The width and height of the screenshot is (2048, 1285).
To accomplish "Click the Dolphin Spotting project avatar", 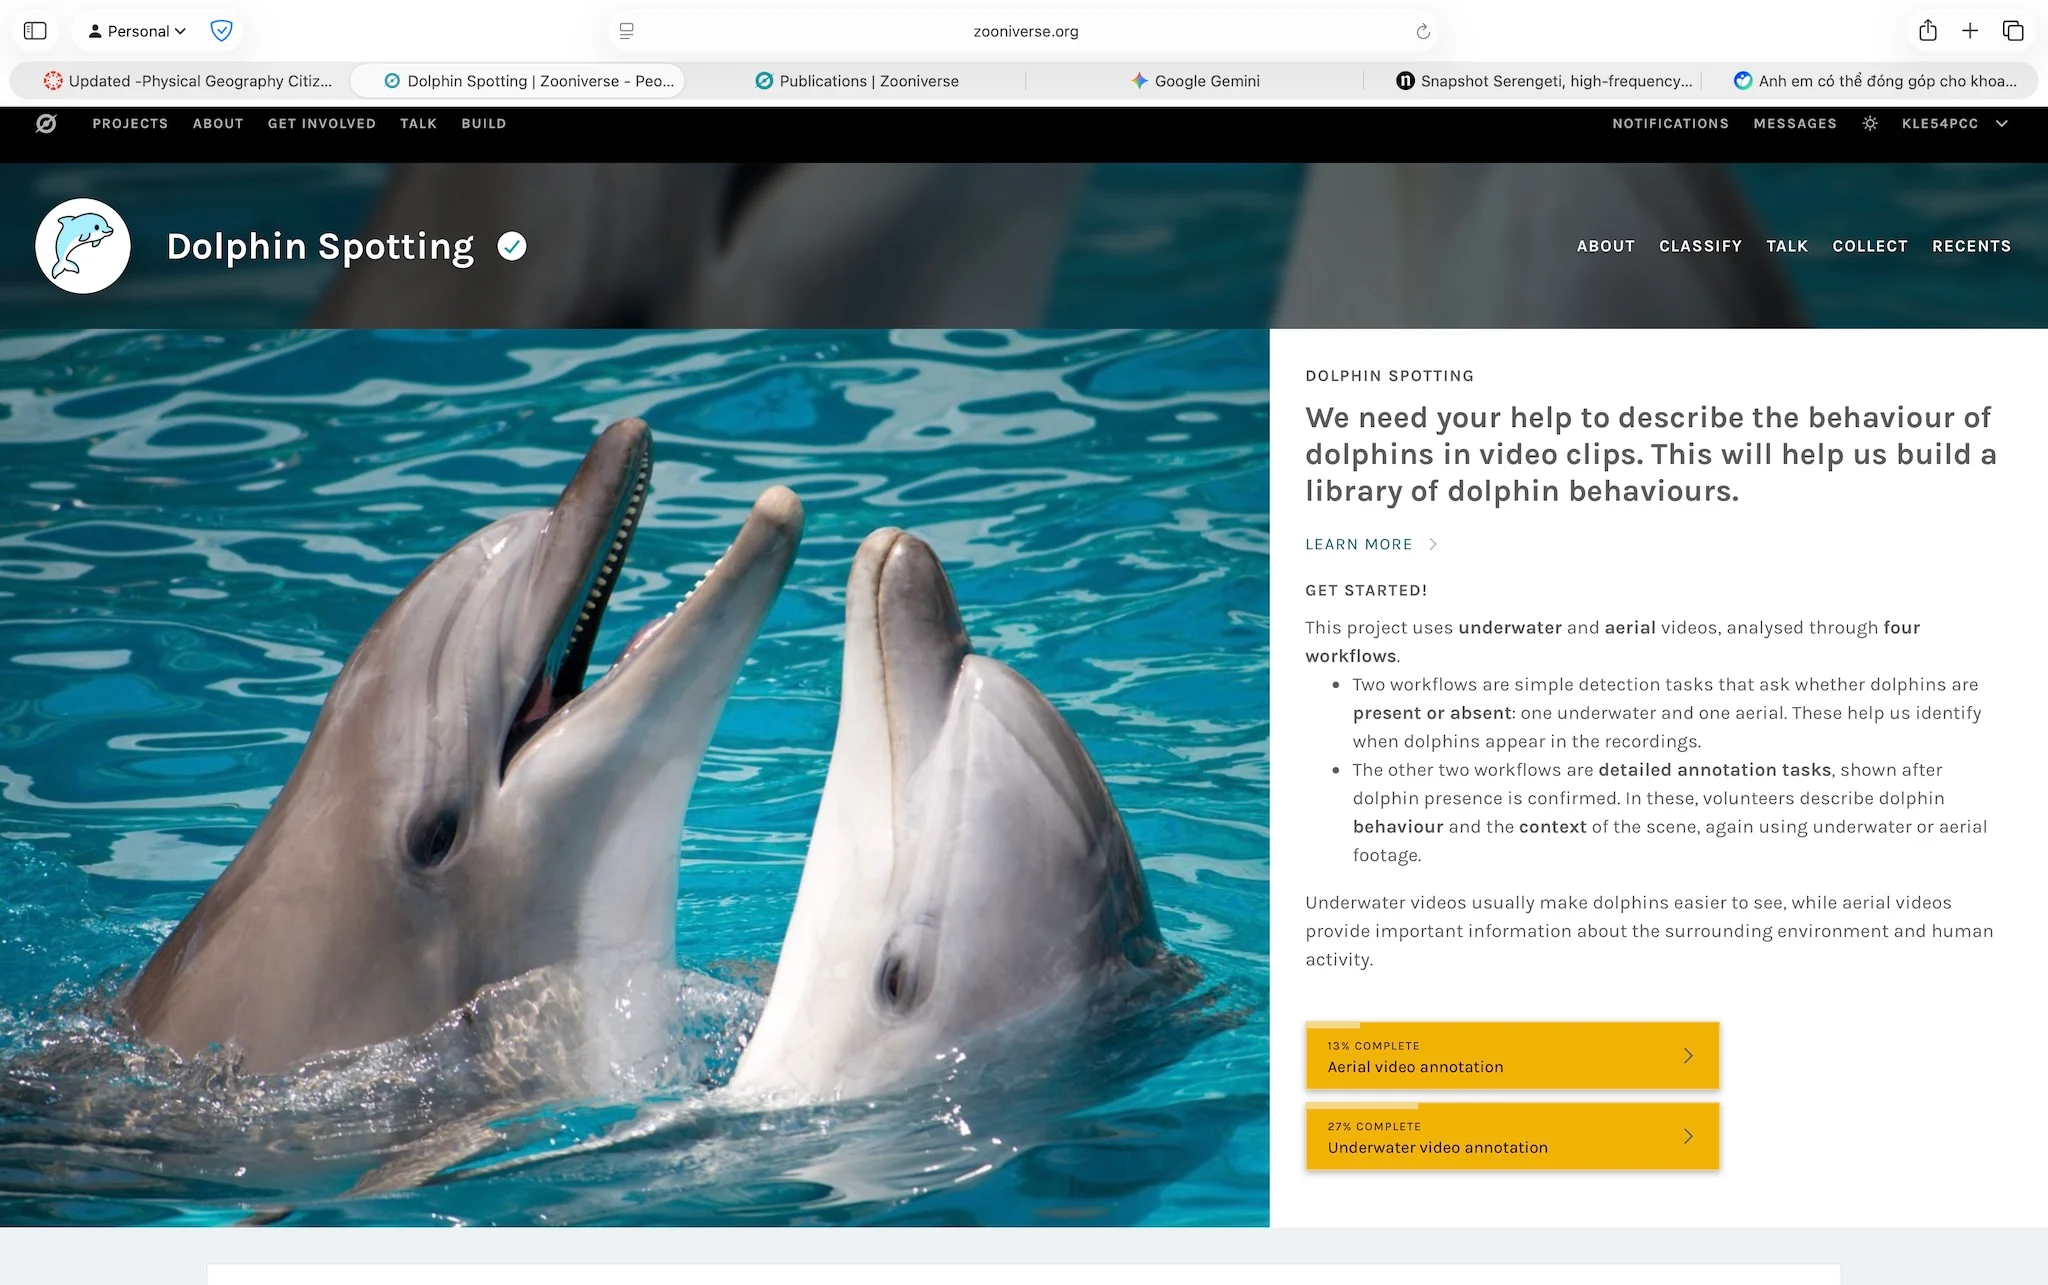I will [x=83, y=246].
